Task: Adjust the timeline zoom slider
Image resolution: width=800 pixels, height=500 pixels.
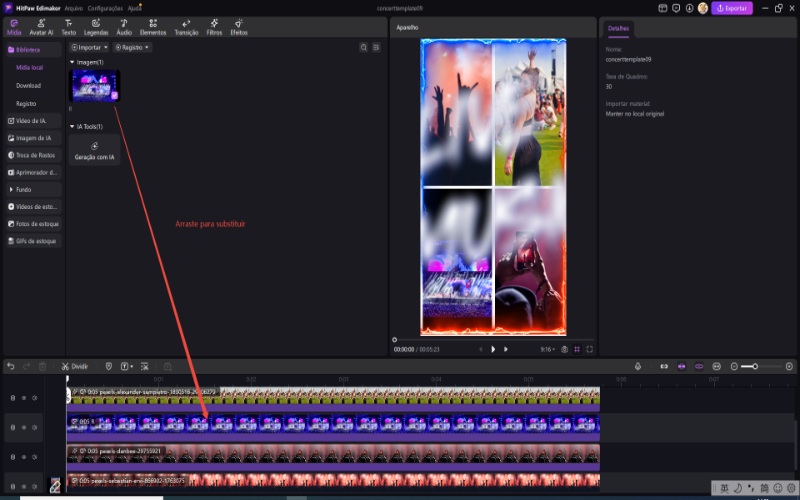Action: [x=756, y=367]
